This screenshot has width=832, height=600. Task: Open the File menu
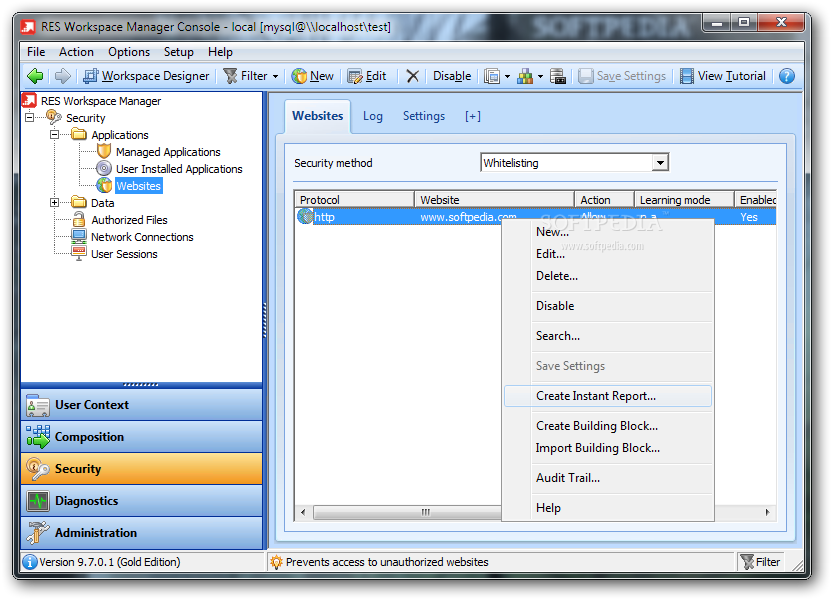coord(36,52)
